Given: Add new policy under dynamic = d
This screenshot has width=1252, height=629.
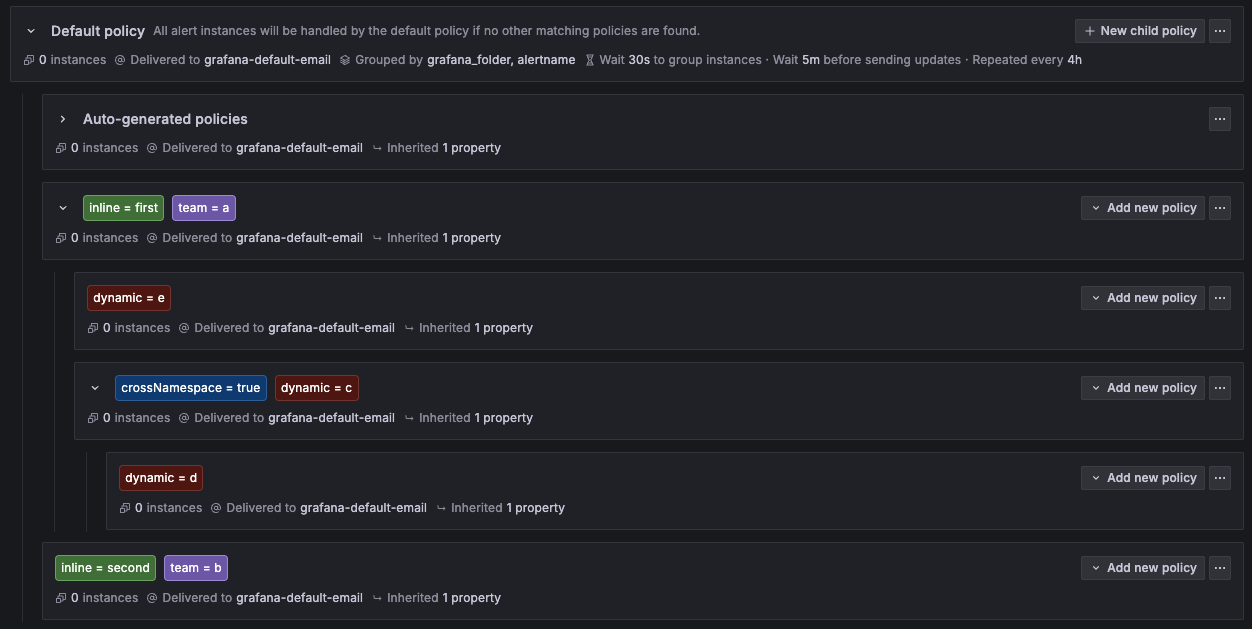Looking at the screenshot, I should coord(1142,478).
